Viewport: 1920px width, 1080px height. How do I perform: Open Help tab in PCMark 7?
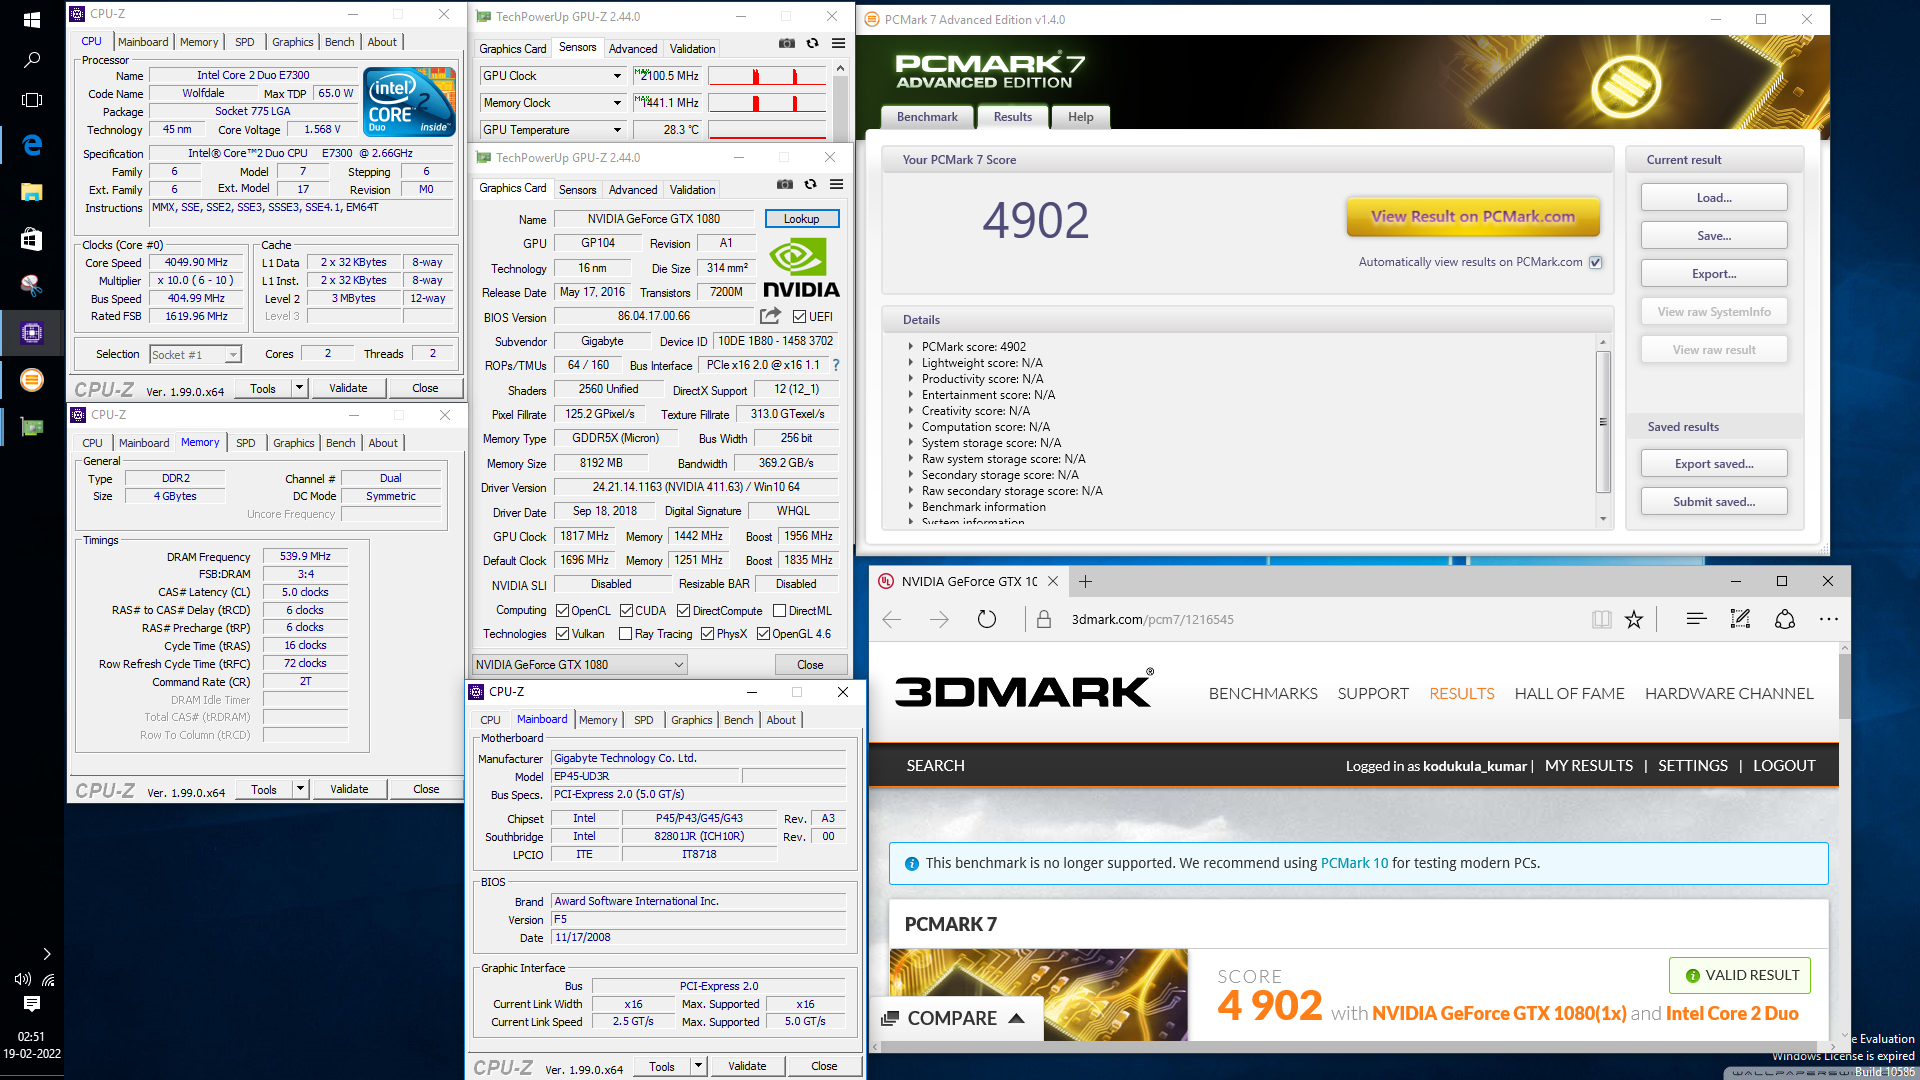pos(1080,117)
